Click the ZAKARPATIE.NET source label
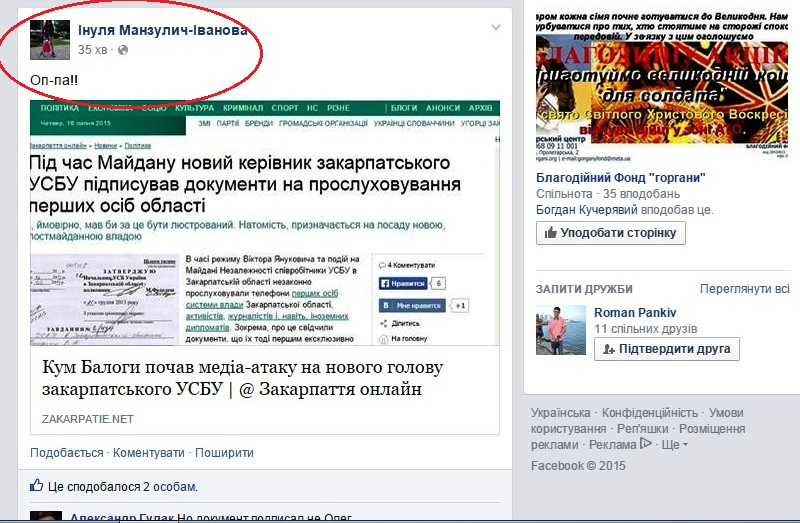Viewport: 800px width, 523px height. click(88, 419)
